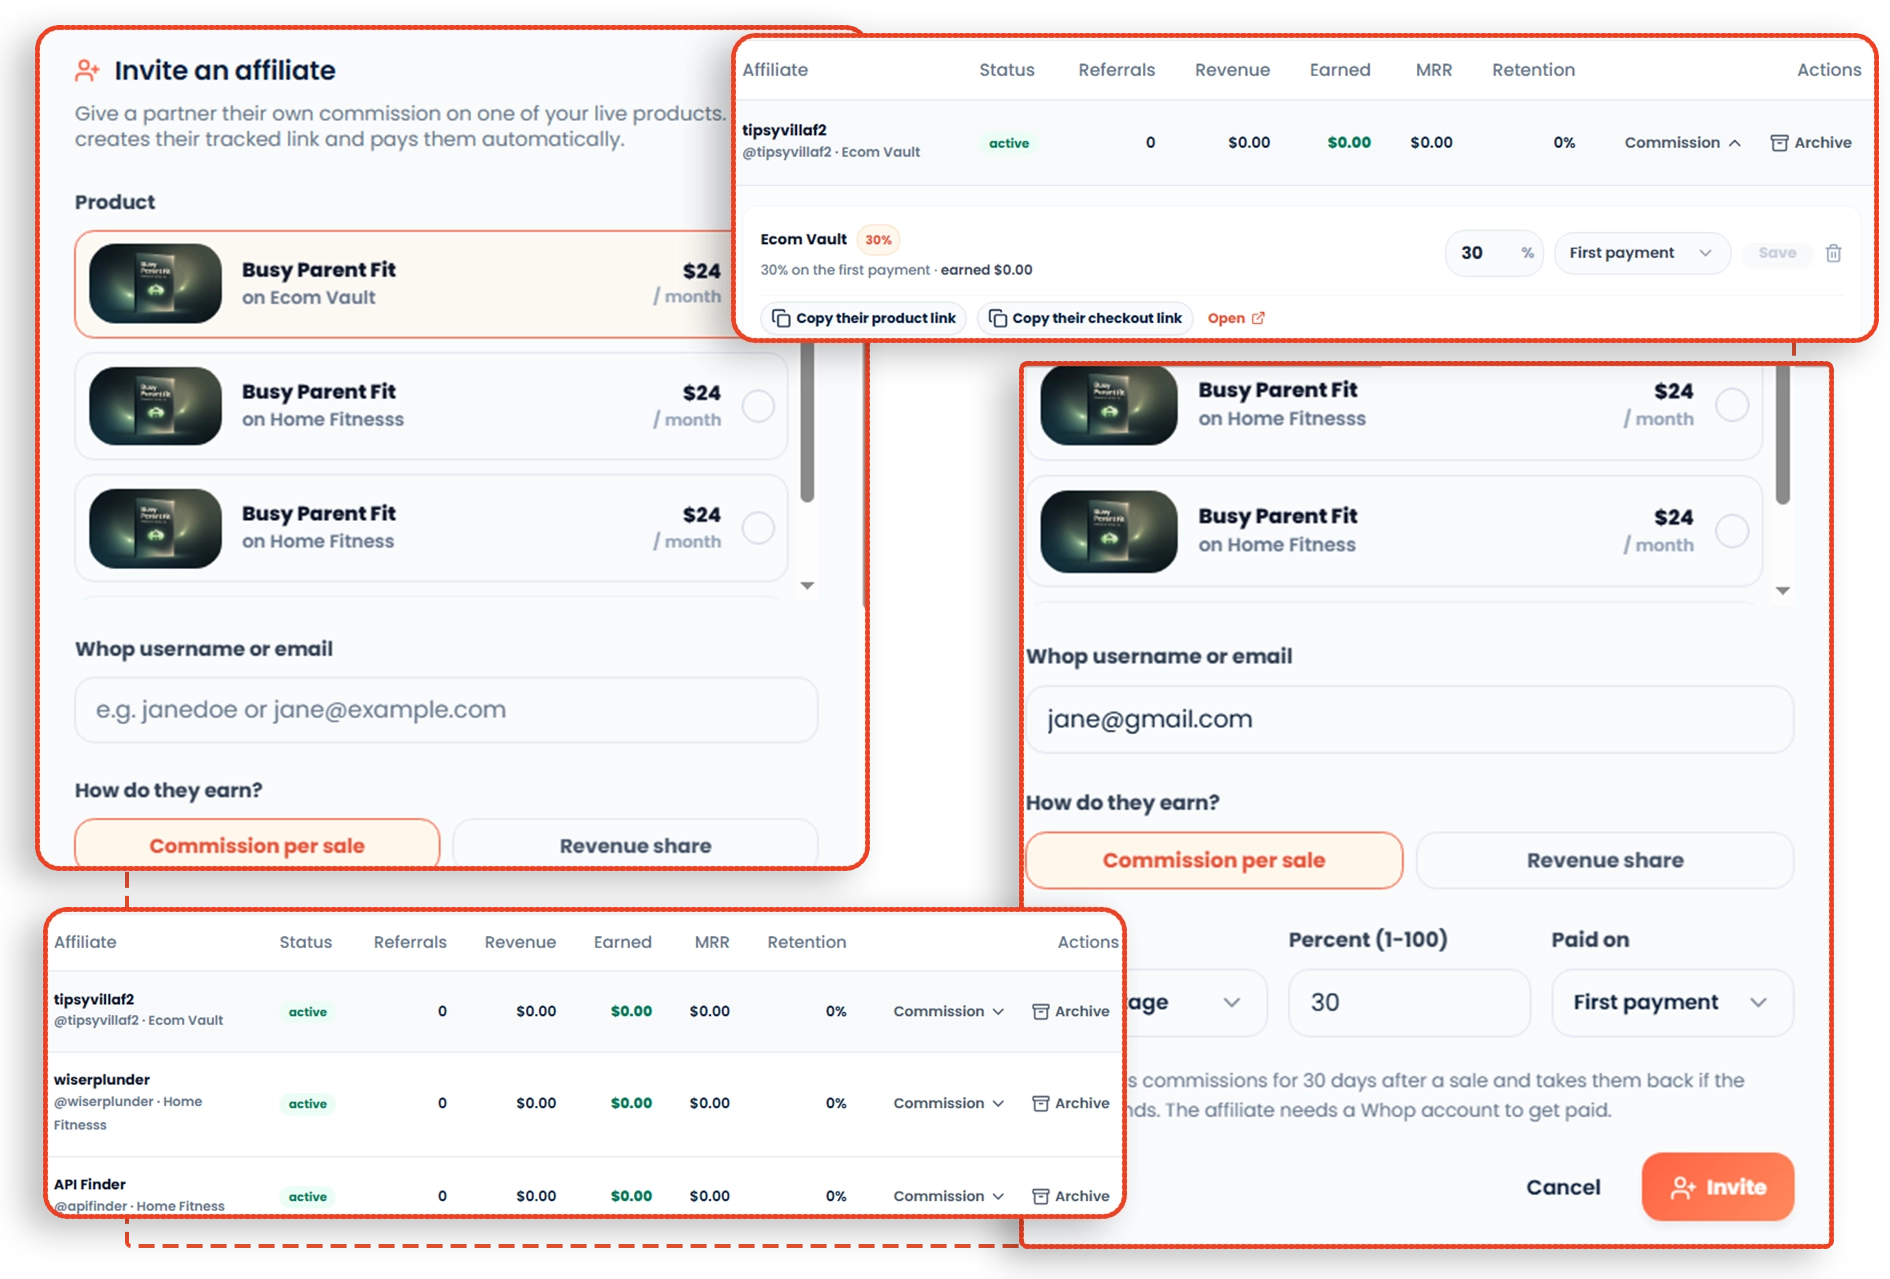Screen dimensions: 1890x1279
Task: Choose Commission per sale in right panel
Action: pyautogui.click(x=1214, y=860)
